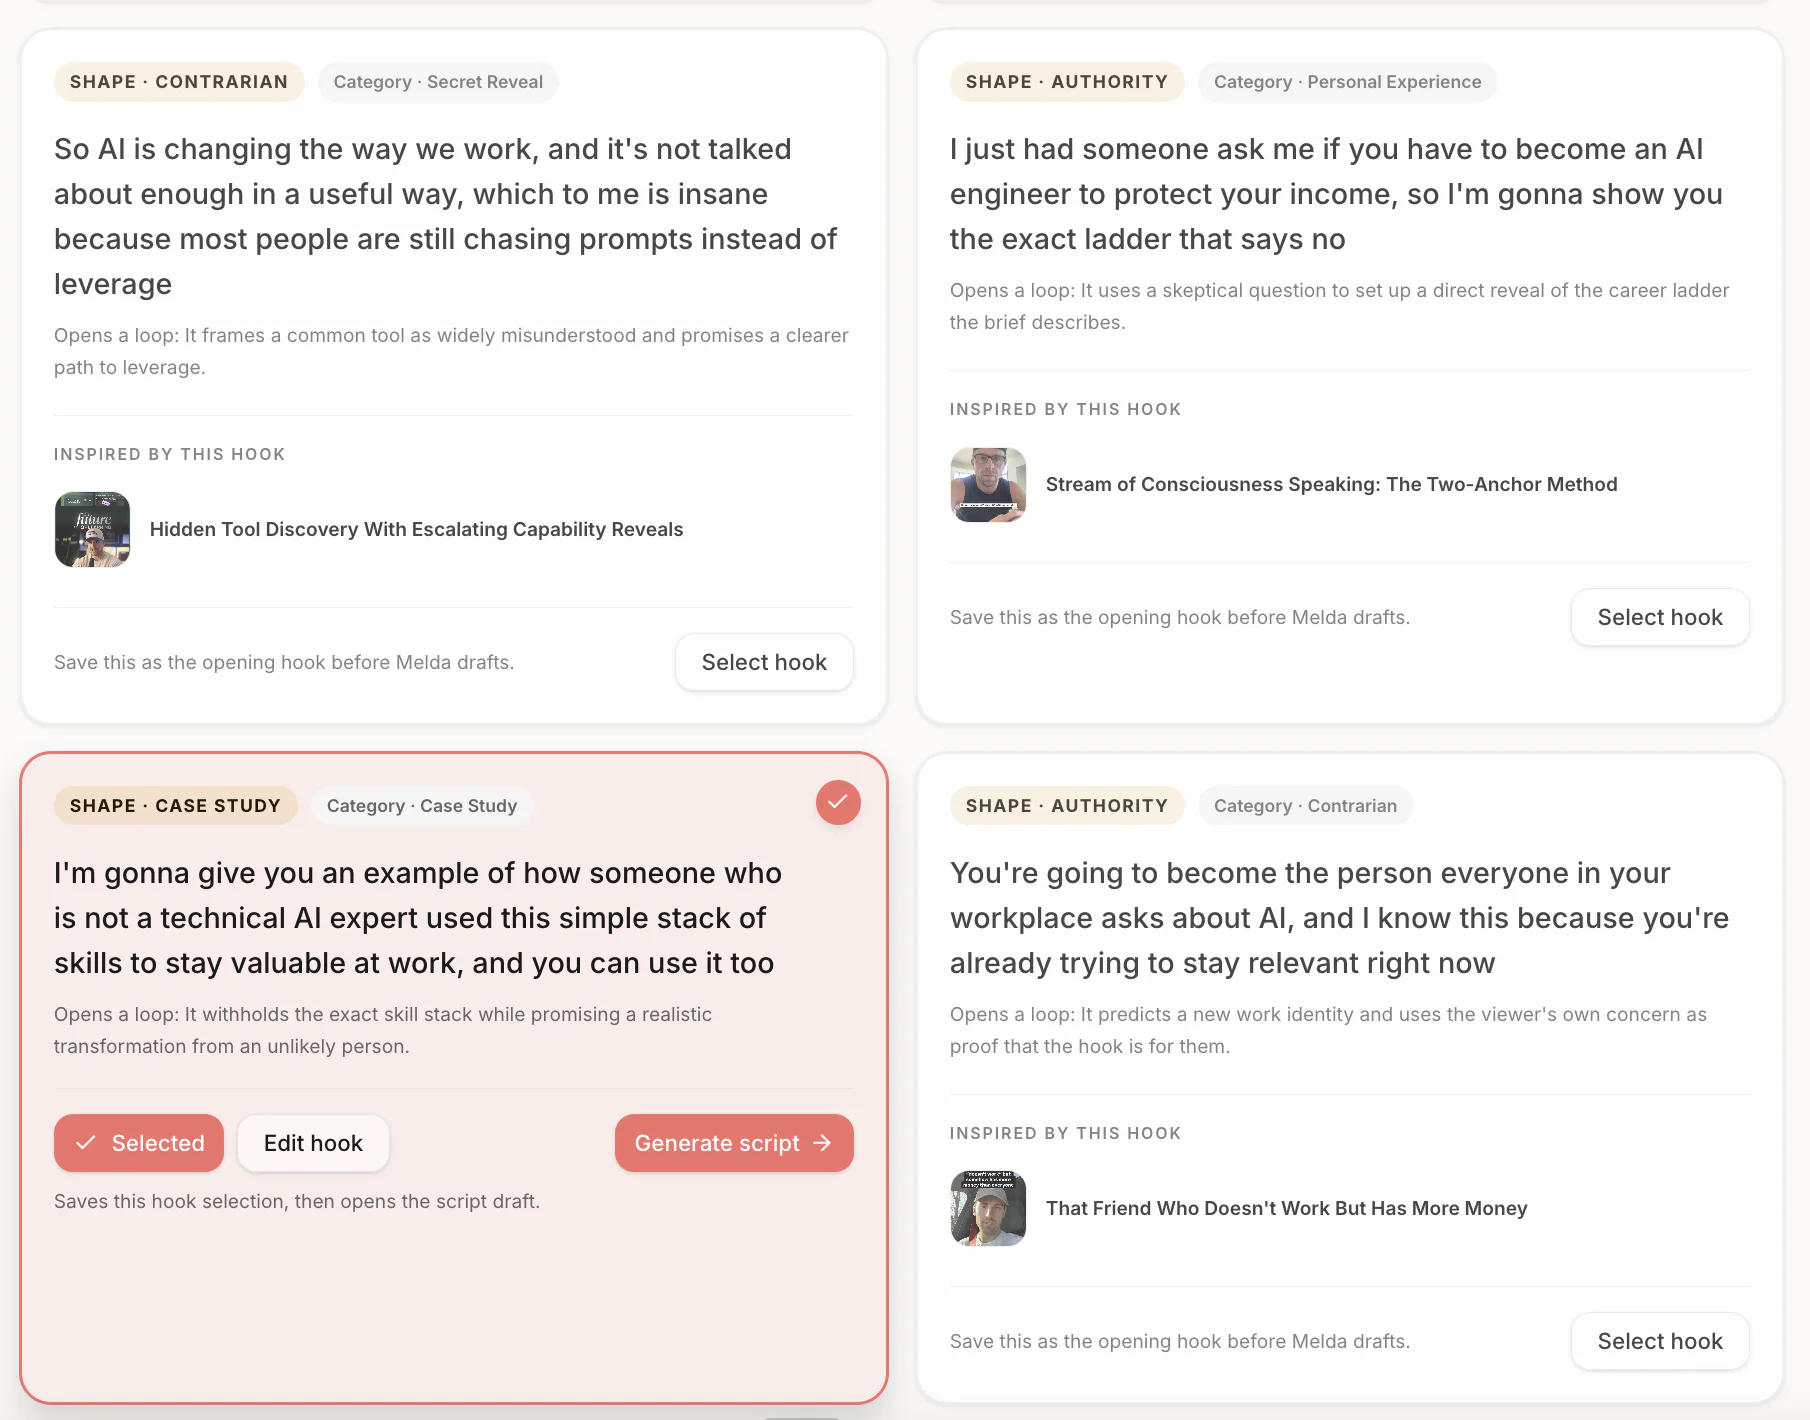Open That Friend Who Doesn't Work thumbnail
The image size is (1810, 1420).
tap(988, 1209)
